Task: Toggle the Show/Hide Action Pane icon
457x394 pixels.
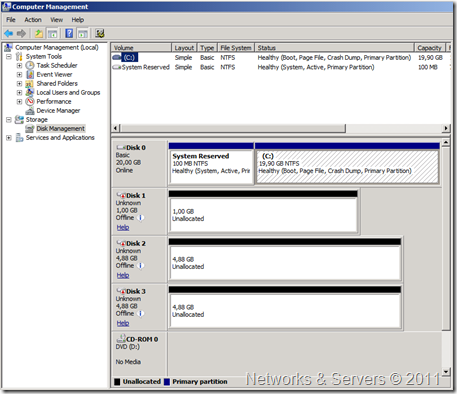Action: coord(82,33)
